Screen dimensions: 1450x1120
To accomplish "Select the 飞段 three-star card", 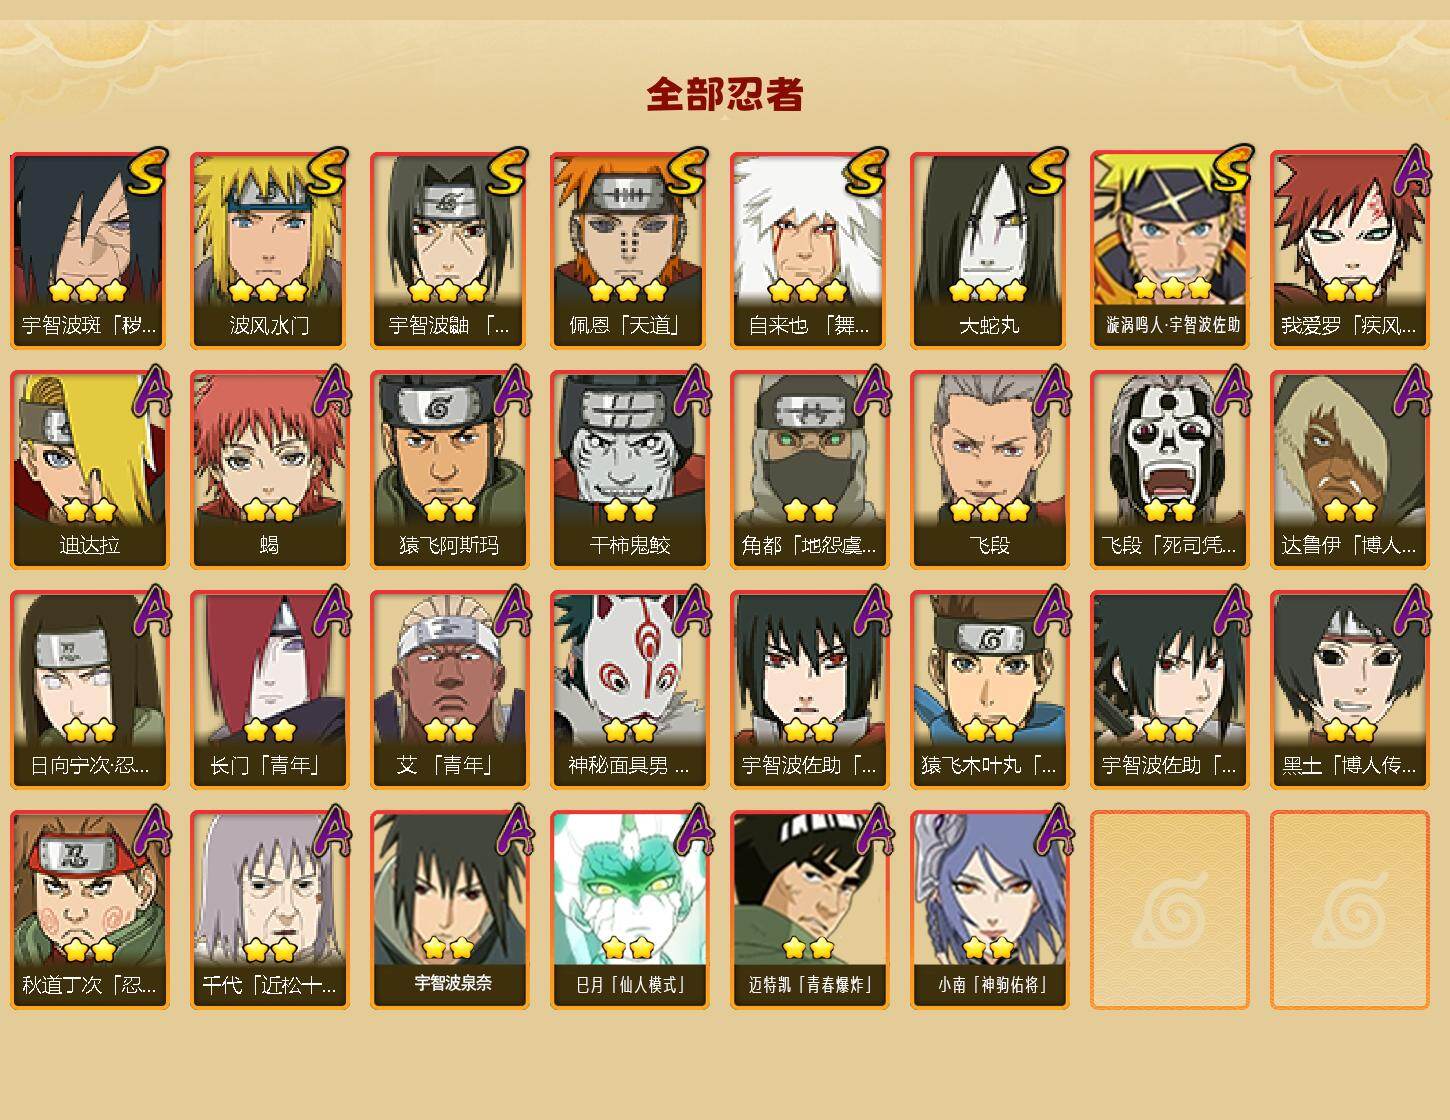I will (x=989, y=470).
